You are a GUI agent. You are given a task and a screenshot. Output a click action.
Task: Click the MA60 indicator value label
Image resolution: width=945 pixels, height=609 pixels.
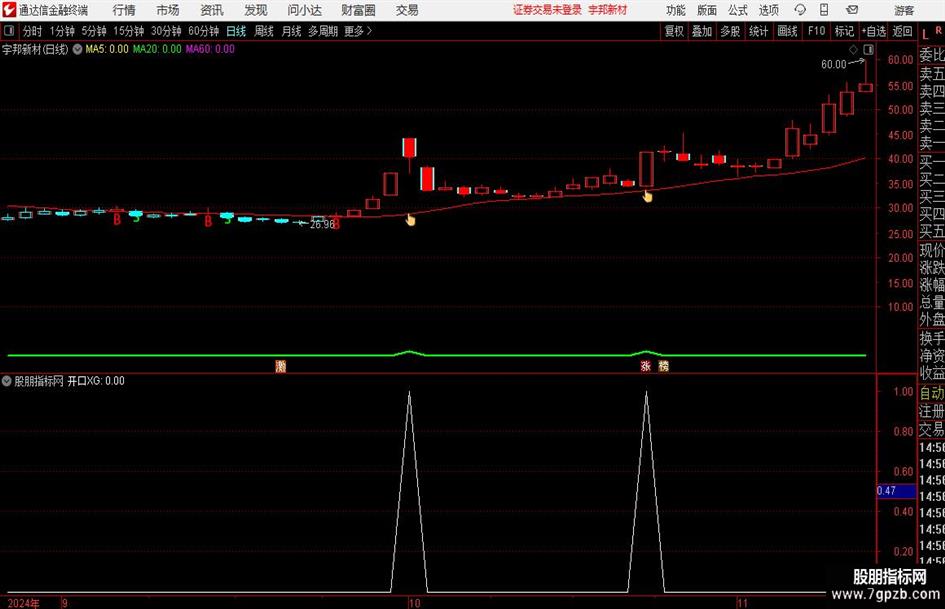point(210,49)
